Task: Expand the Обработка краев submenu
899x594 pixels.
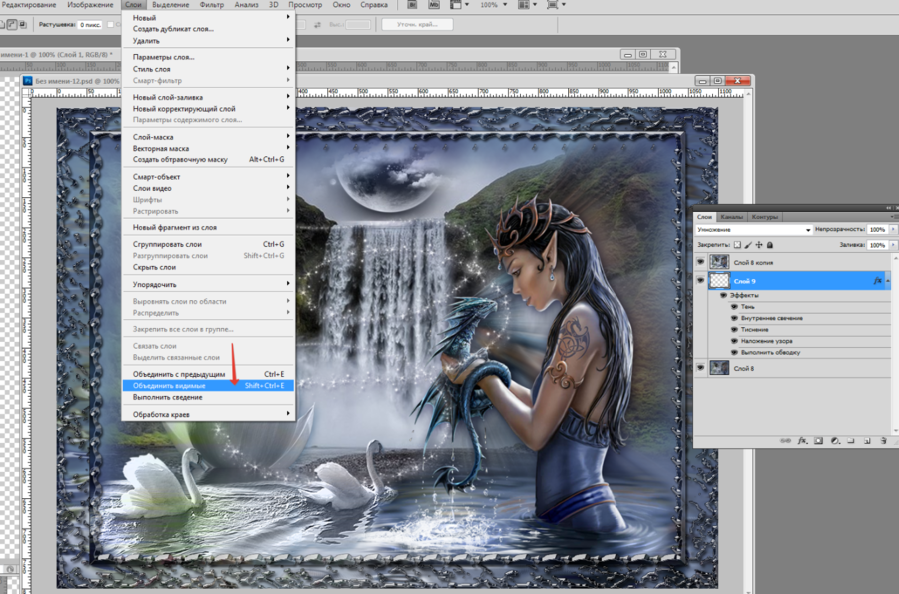Action: tap(209, 414)
